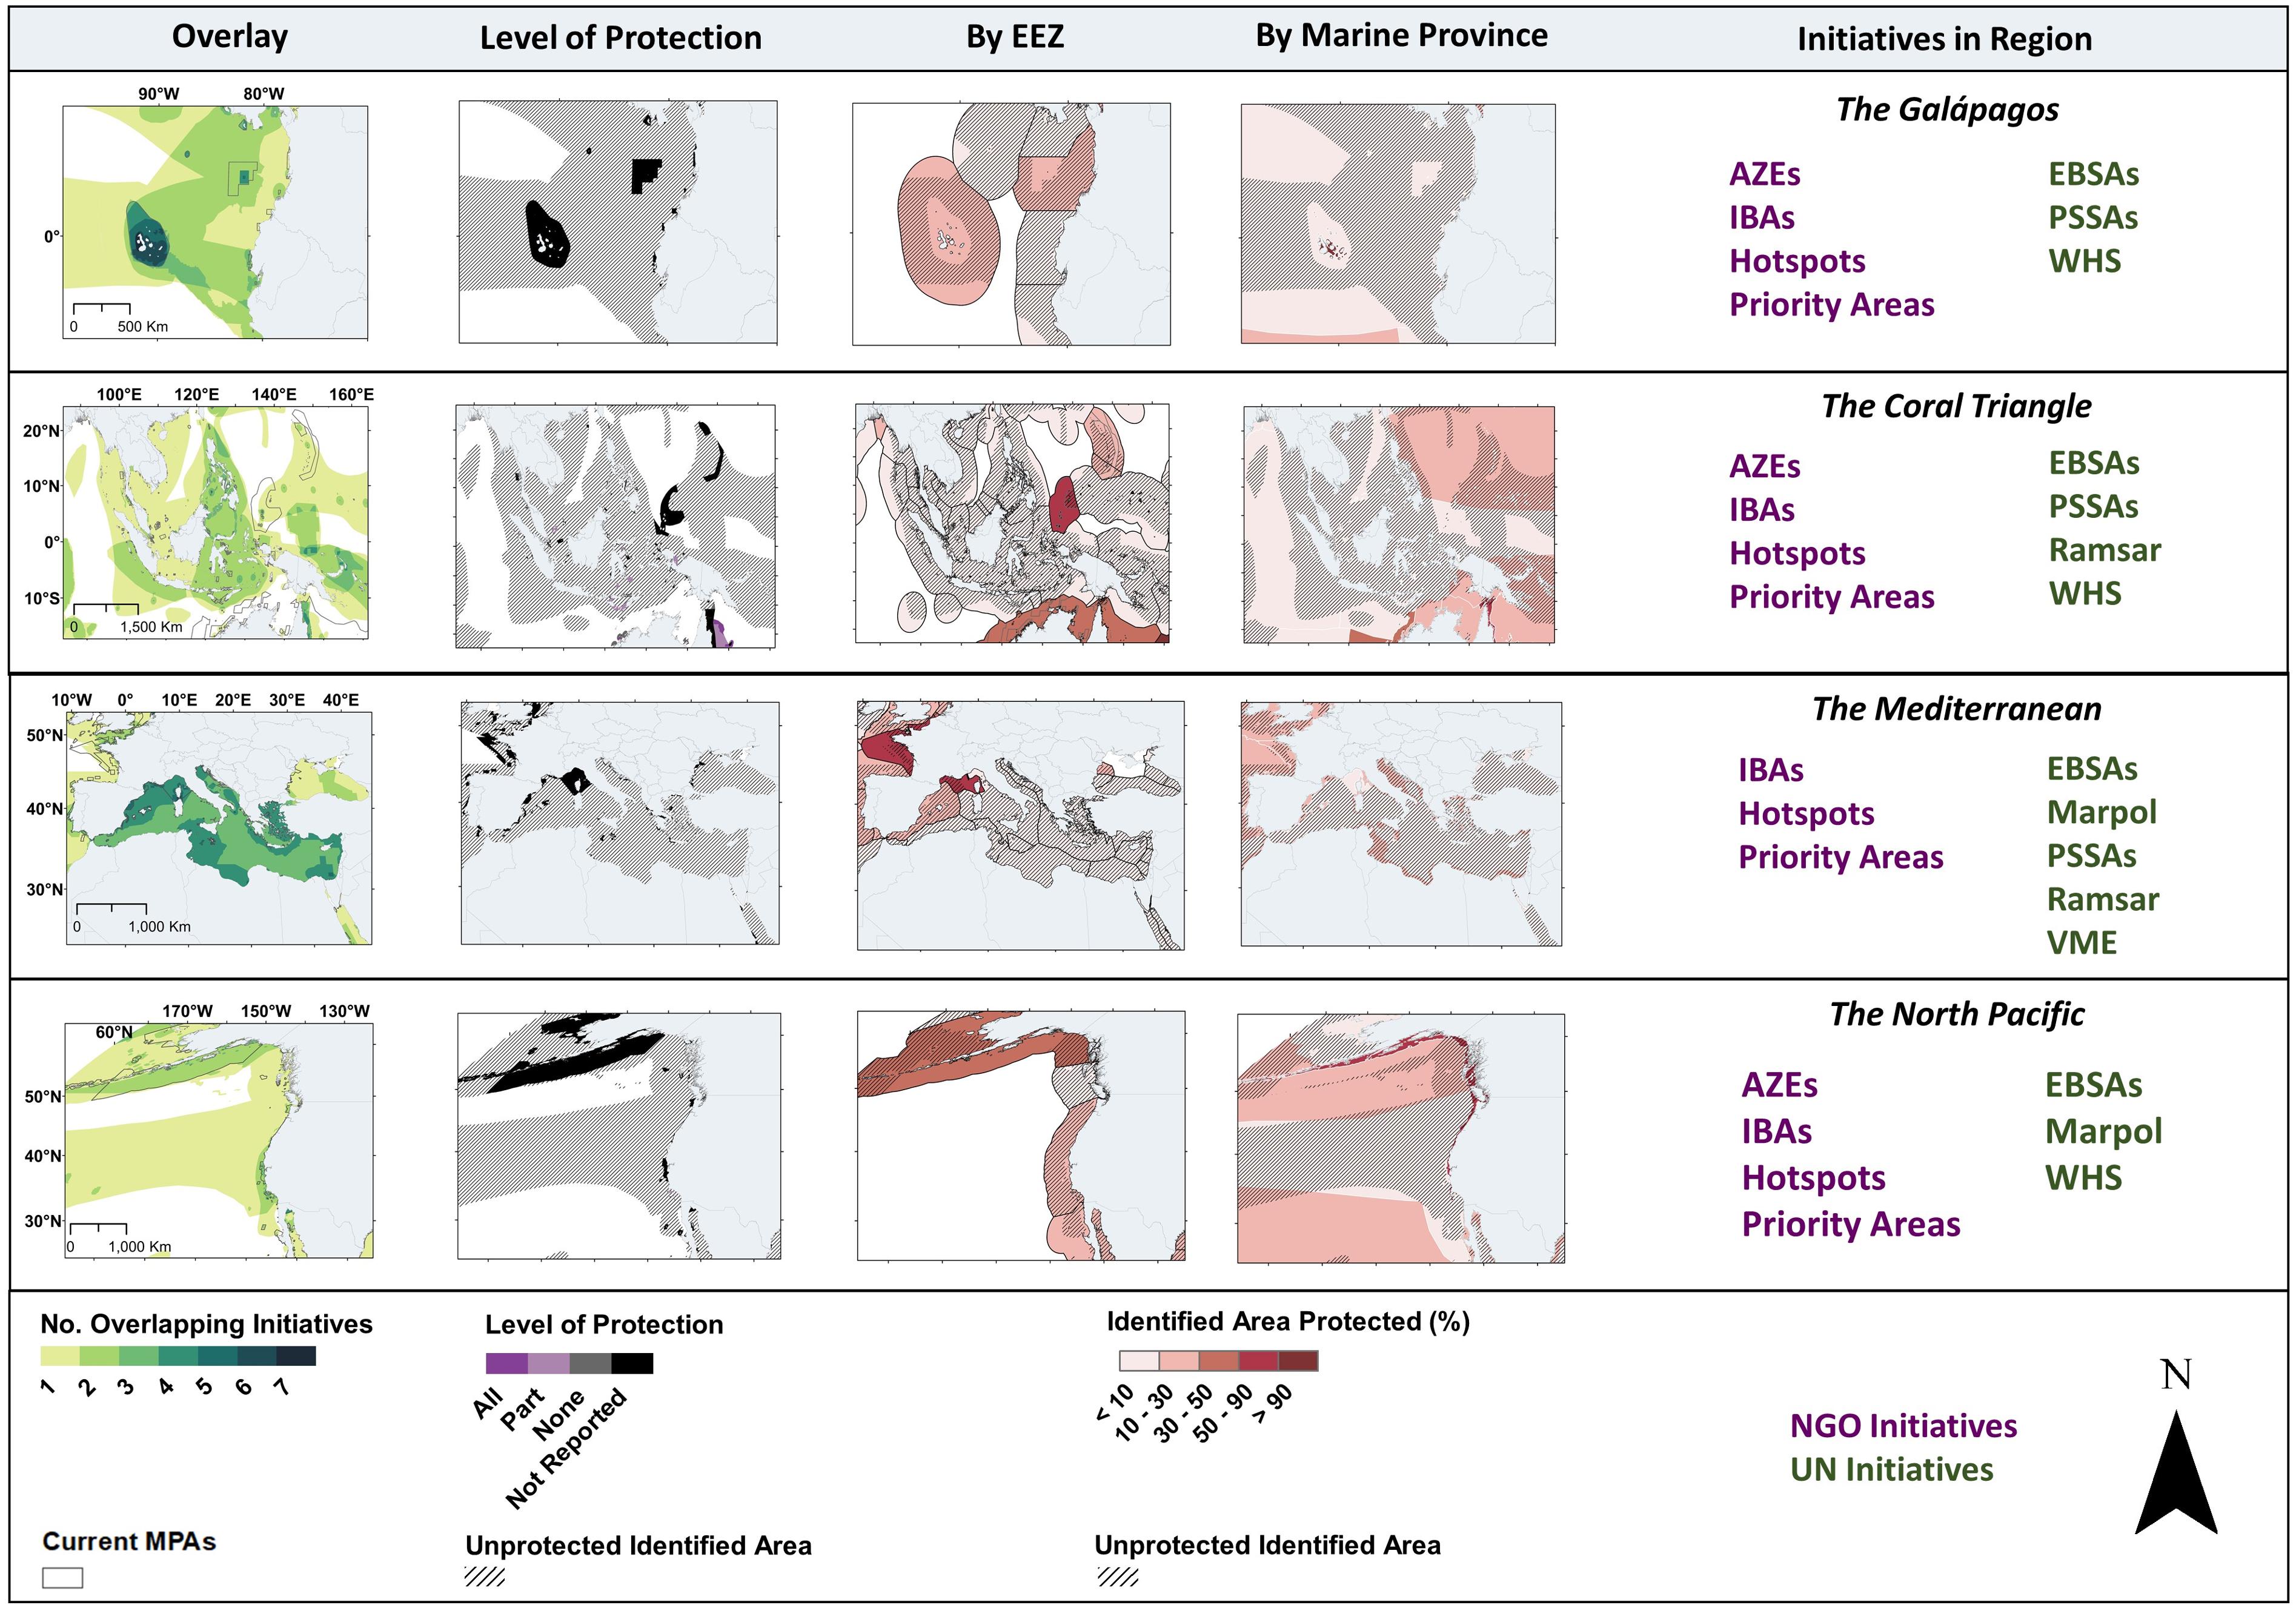Open the Coral Triangle Marine Province map
The width and height of the screenshot is (2296, 1608).
[1399, 524]
